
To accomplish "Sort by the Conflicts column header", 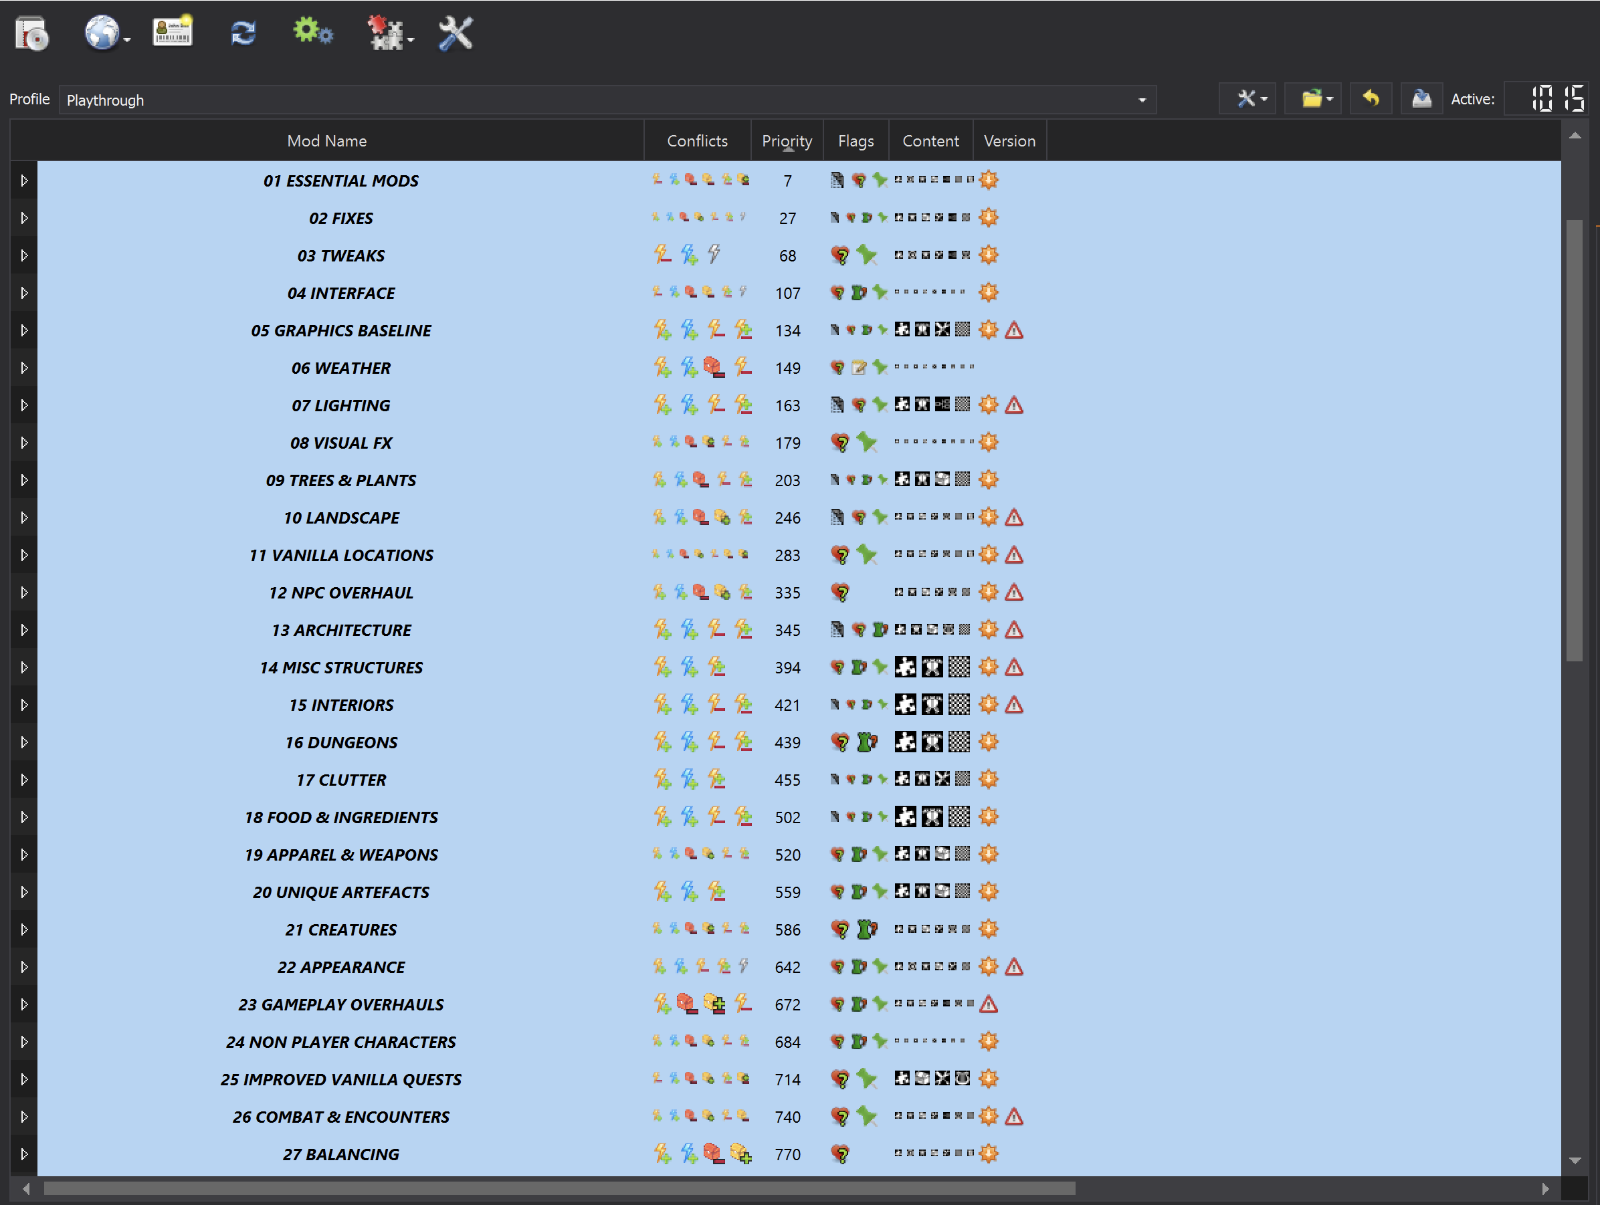I will (697, 141).
